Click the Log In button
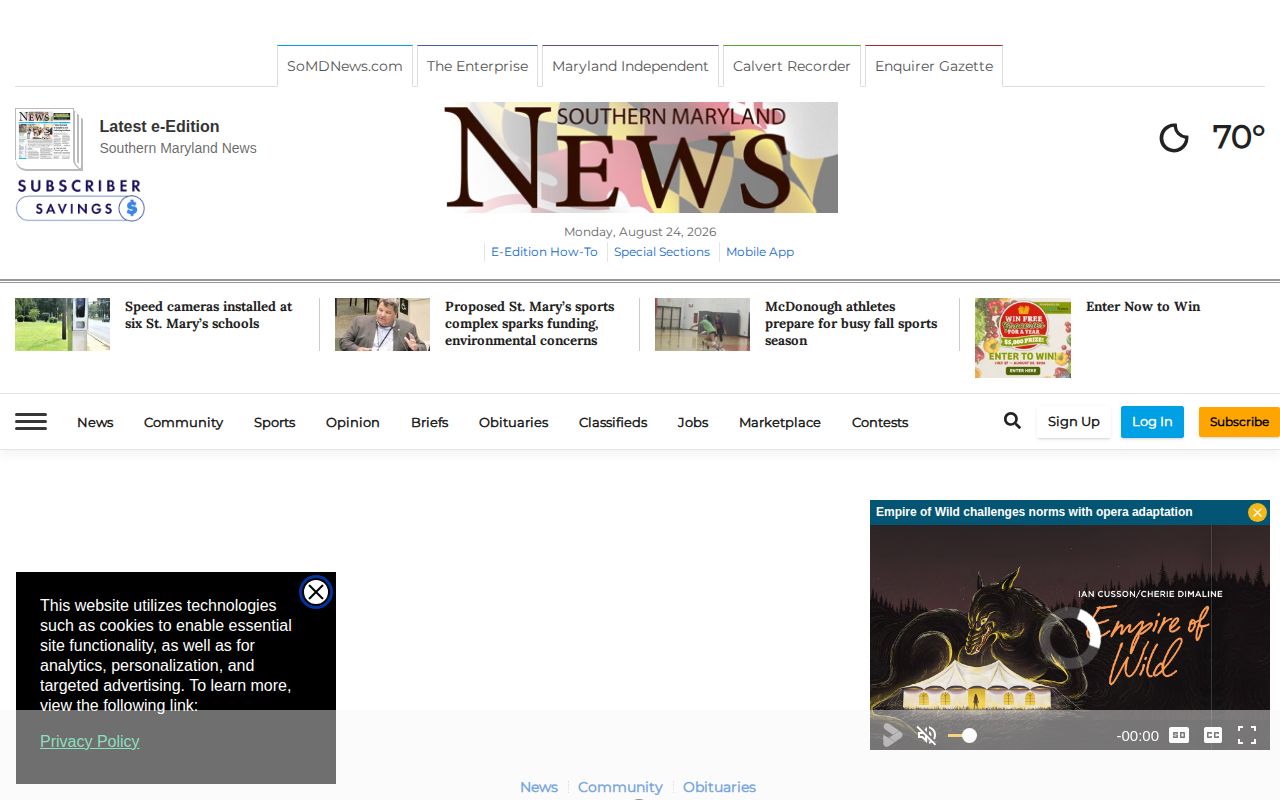1280x800 pixels. coord(1152,422)
